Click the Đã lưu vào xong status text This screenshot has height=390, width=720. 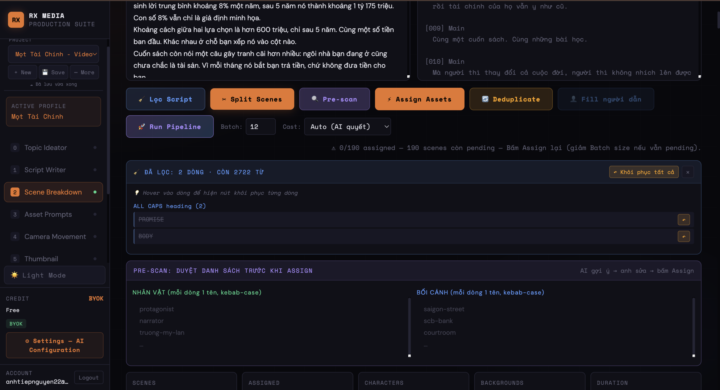[x=53, y=85]
